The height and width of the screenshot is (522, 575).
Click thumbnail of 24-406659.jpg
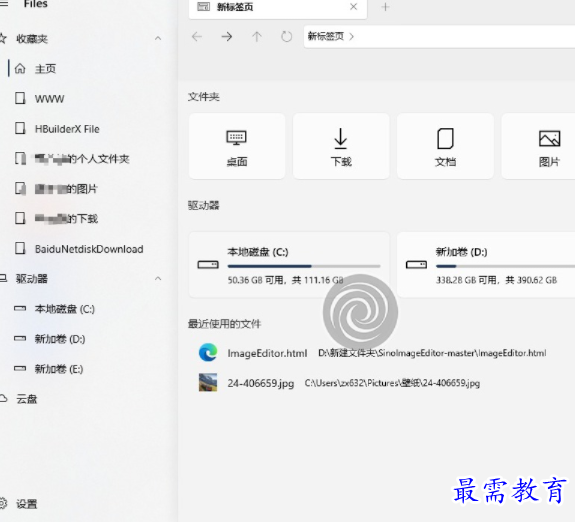pos(208,383)
